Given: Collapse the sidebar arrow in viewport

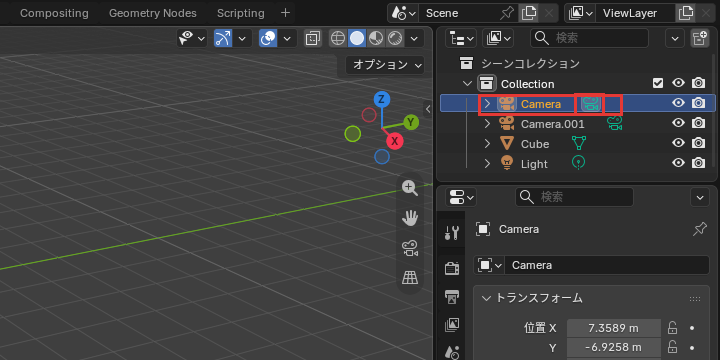Looking at the screenshot, I should pos(428,109).
